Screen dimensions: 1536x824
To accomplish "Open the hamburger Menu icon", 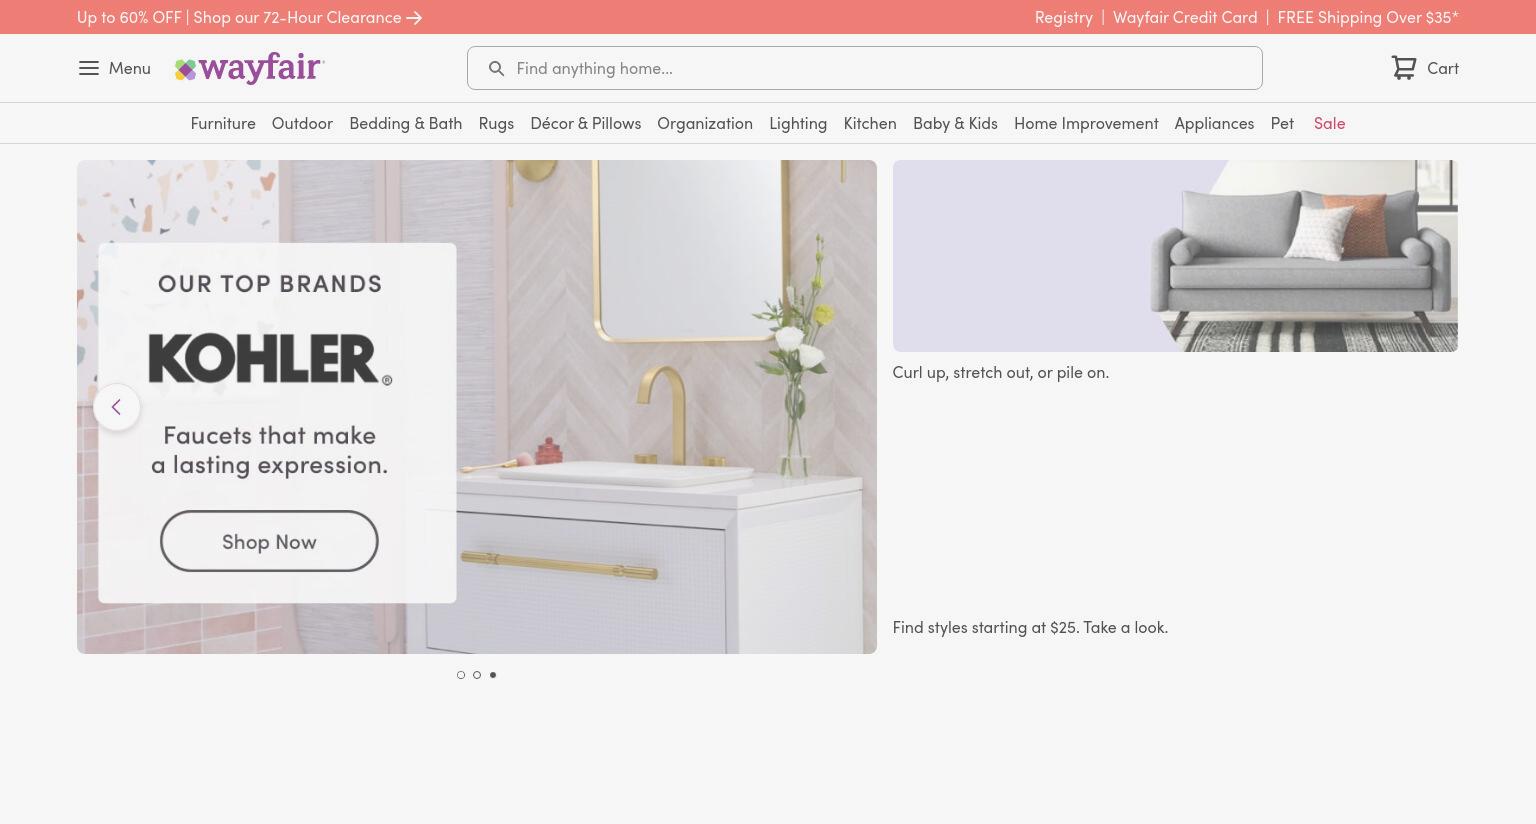I will click(x=88, y=68).
